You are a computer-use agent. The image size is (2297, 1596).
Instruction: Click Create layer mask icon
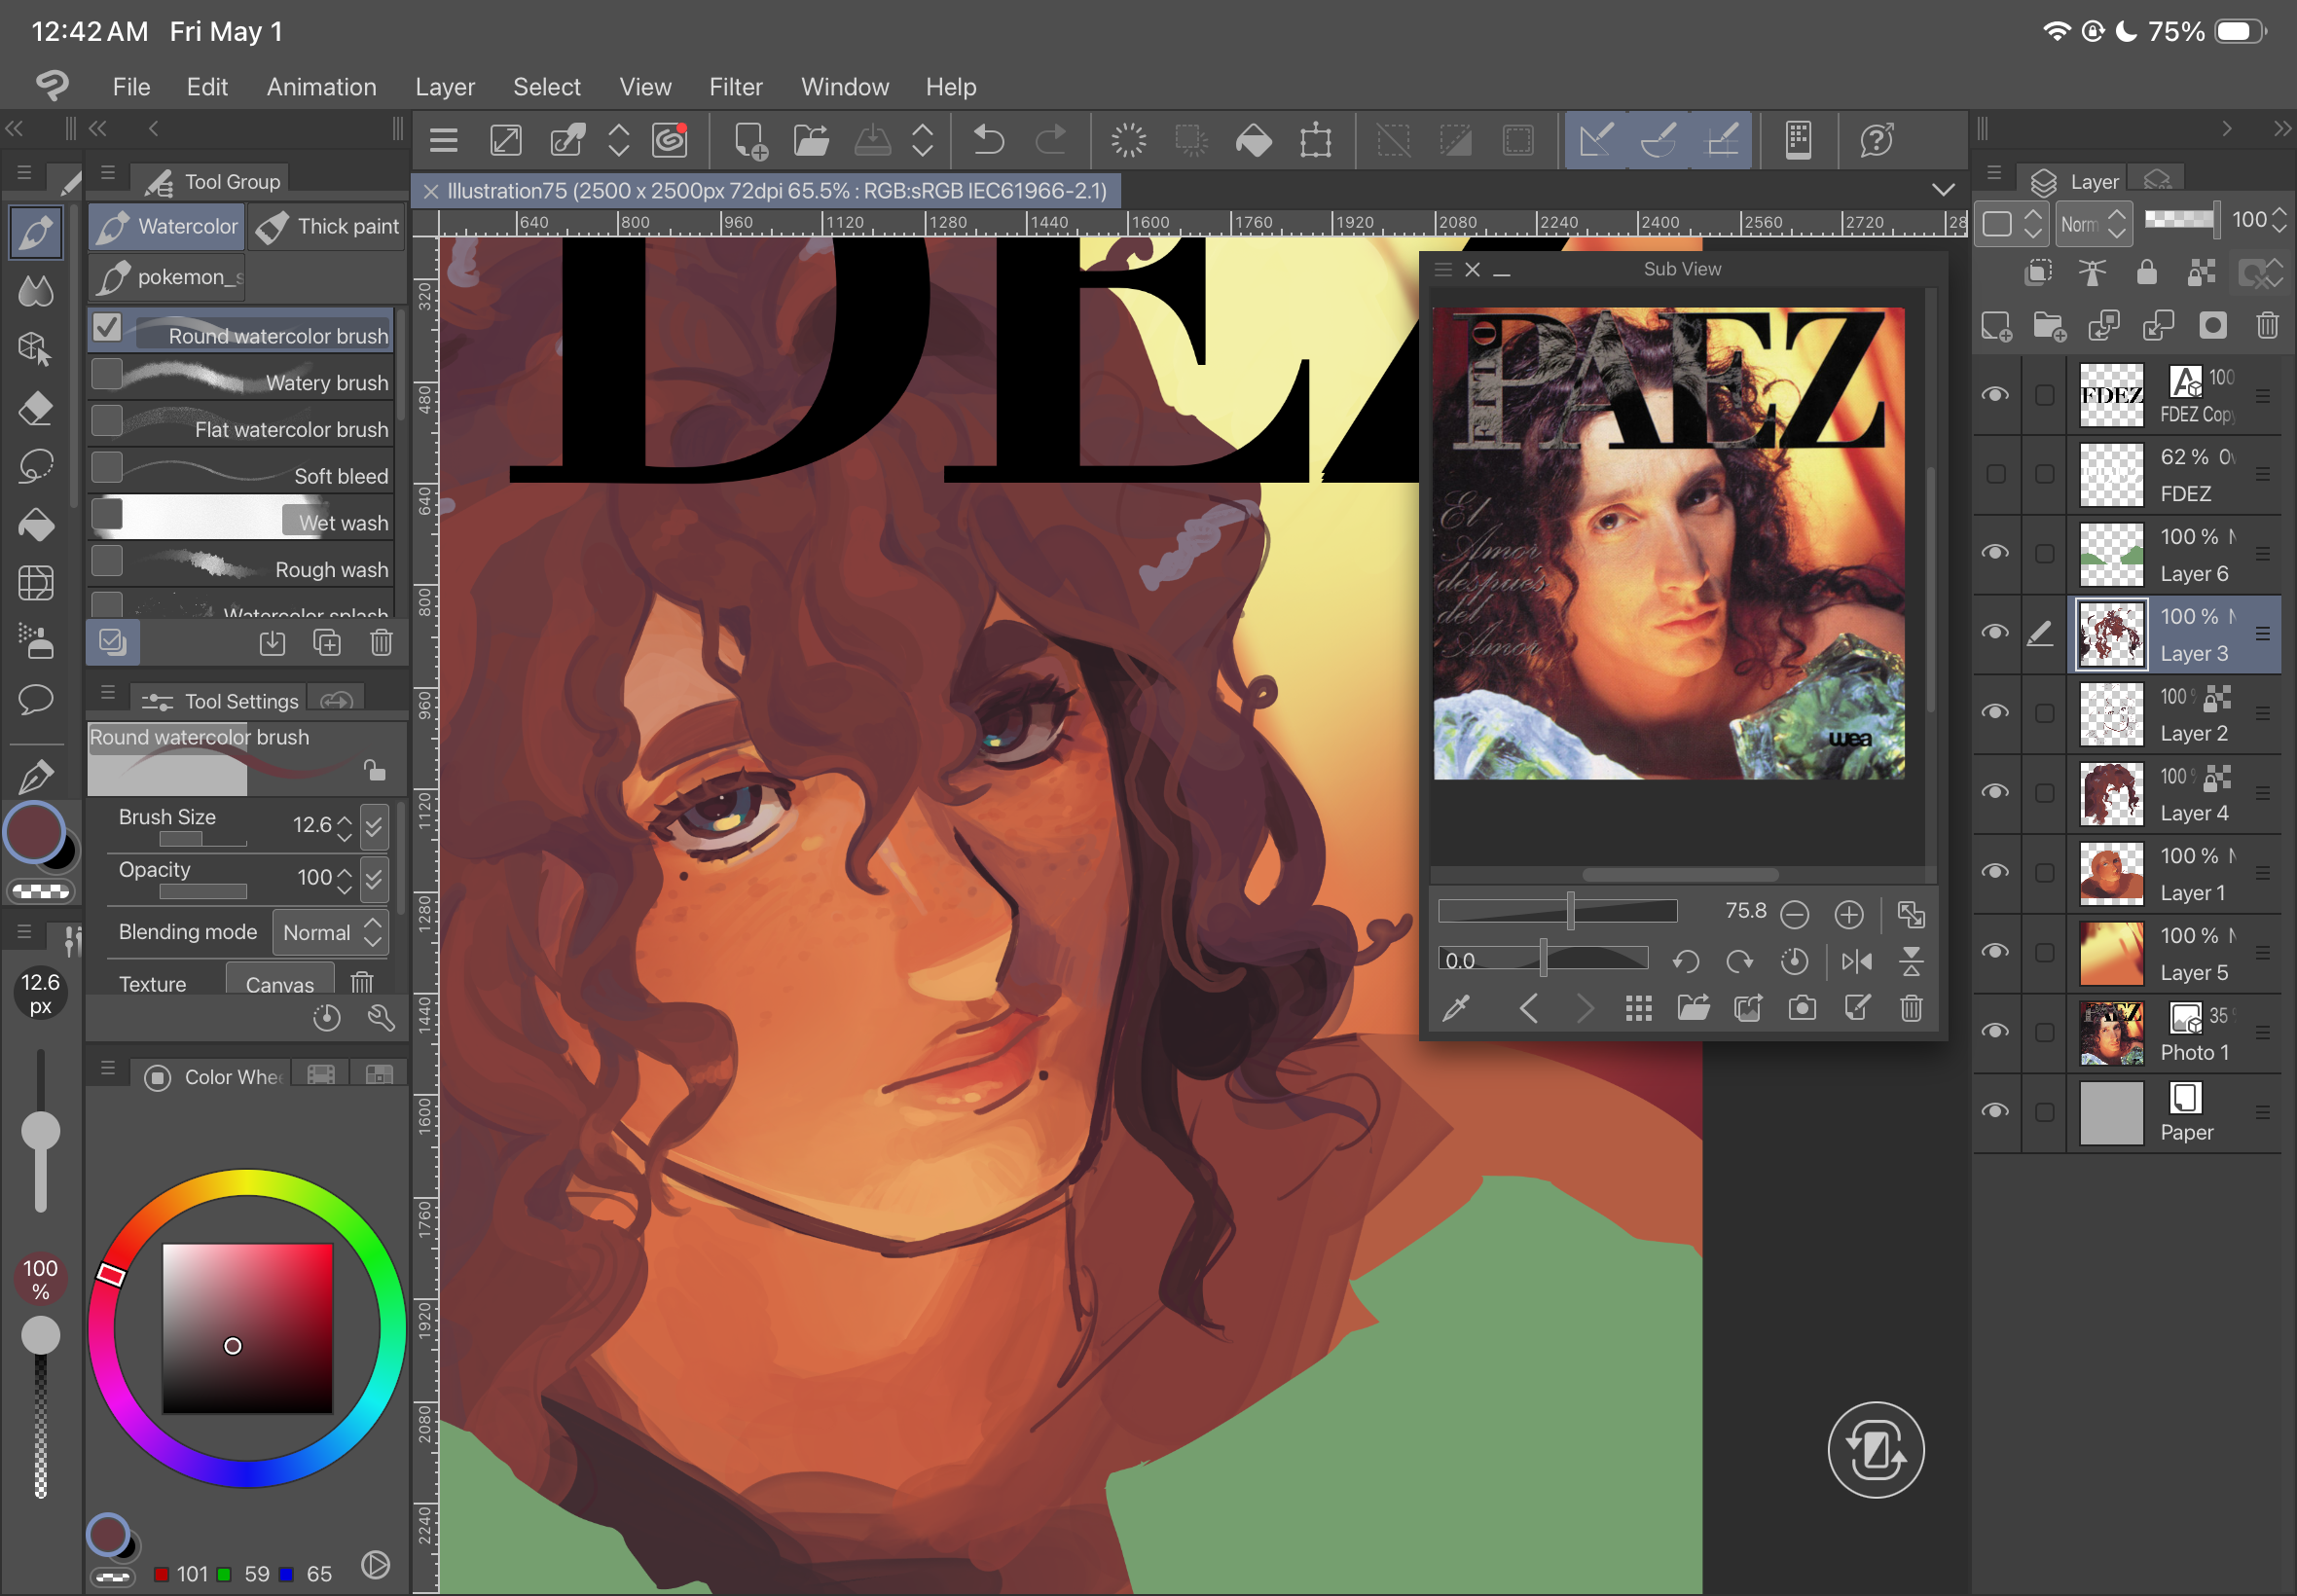click(x=2213, y=326)
